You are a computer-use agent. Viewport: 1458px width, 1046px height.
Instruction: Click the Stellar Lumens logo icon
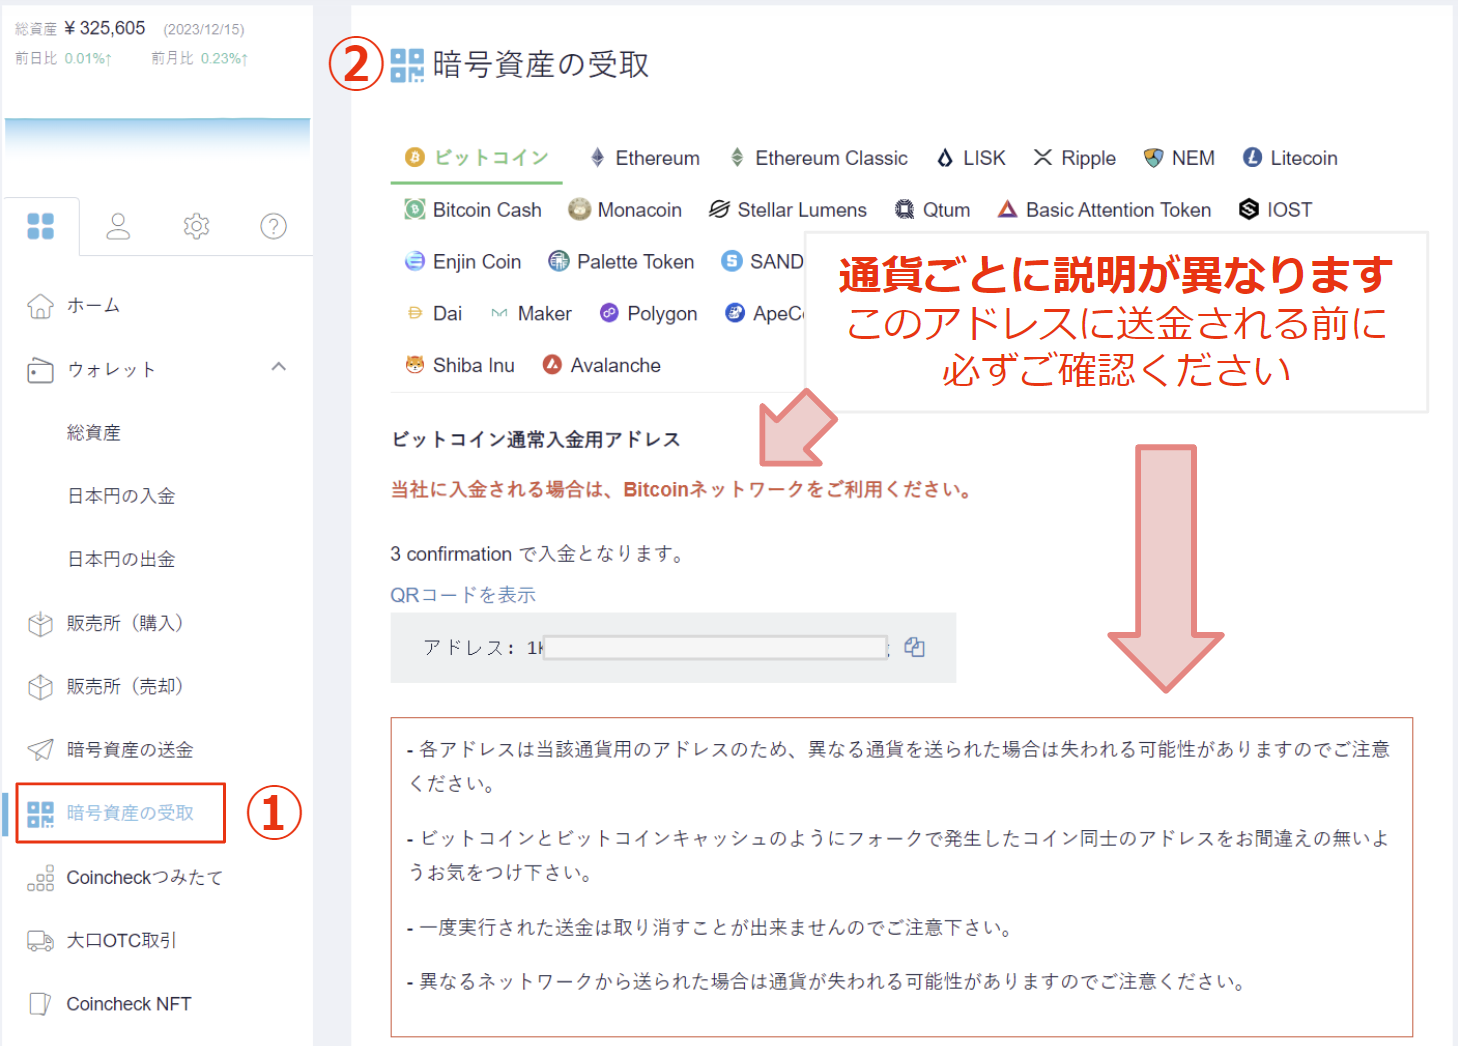(x=719, y=209)
